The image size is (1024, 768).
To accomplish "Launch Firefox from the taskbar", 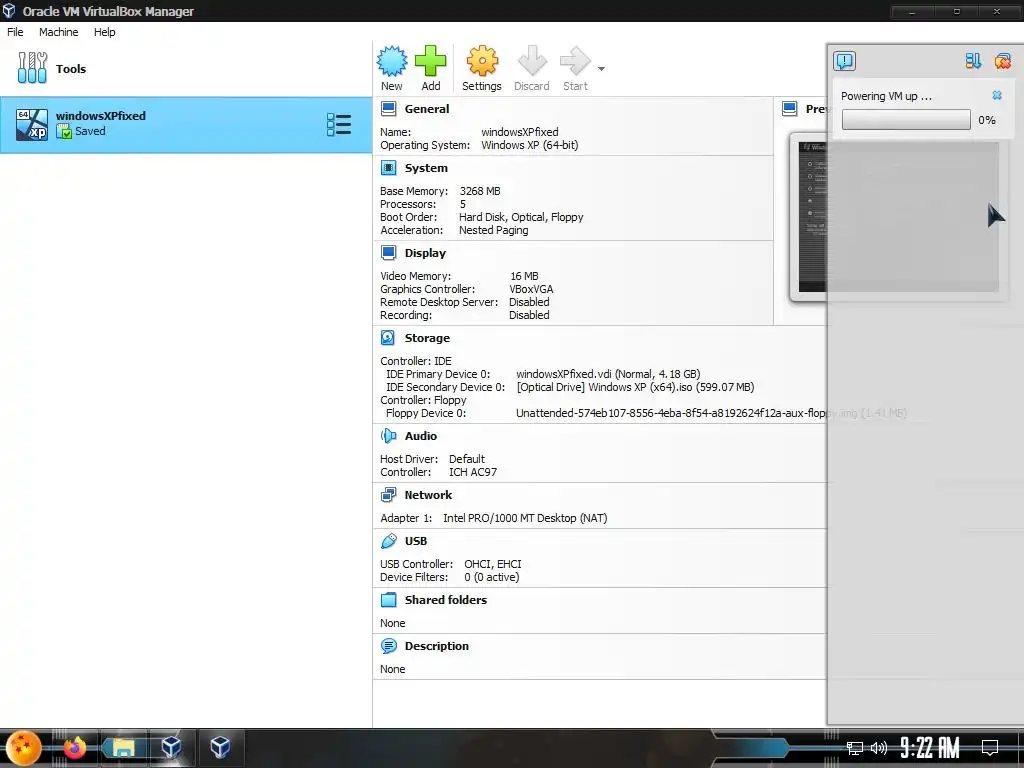I will tap(74, 748).
